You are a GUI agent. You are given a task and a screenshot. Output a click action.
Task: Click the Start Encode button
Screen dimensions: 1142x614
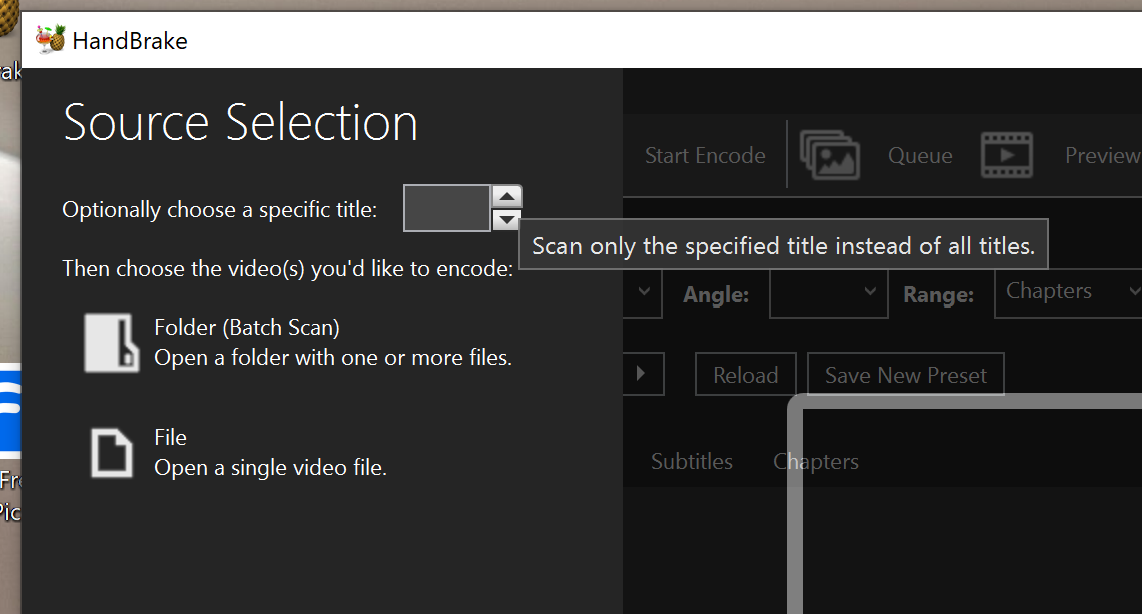pos(704,155)
